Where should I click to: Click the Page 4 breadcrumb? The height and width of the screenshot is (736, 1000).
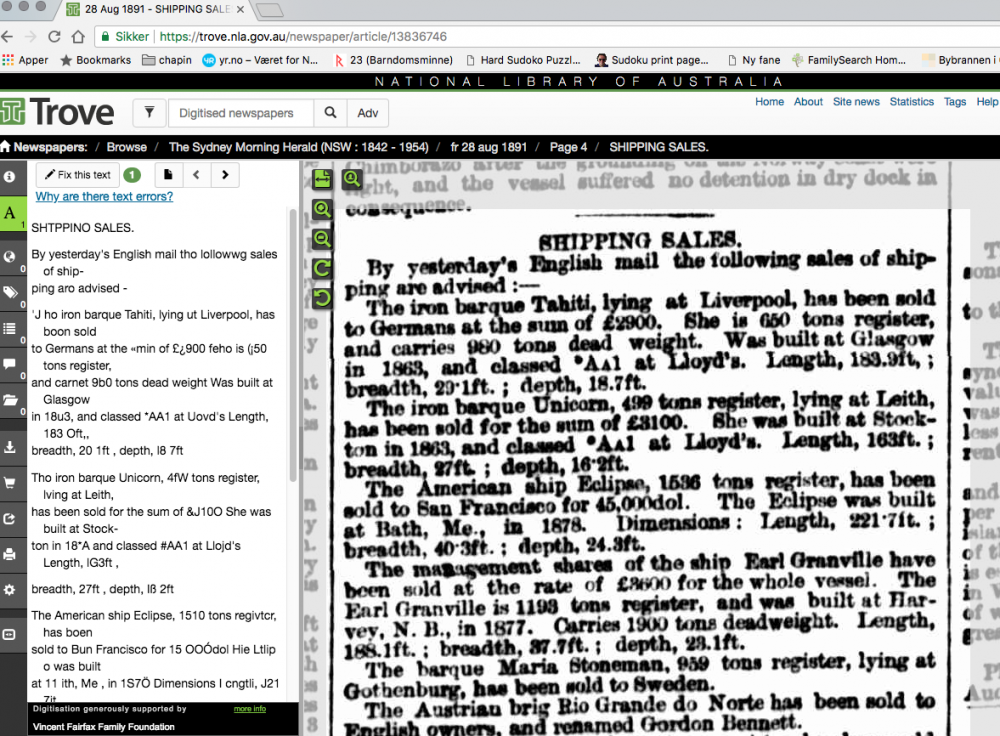(568, 147)
